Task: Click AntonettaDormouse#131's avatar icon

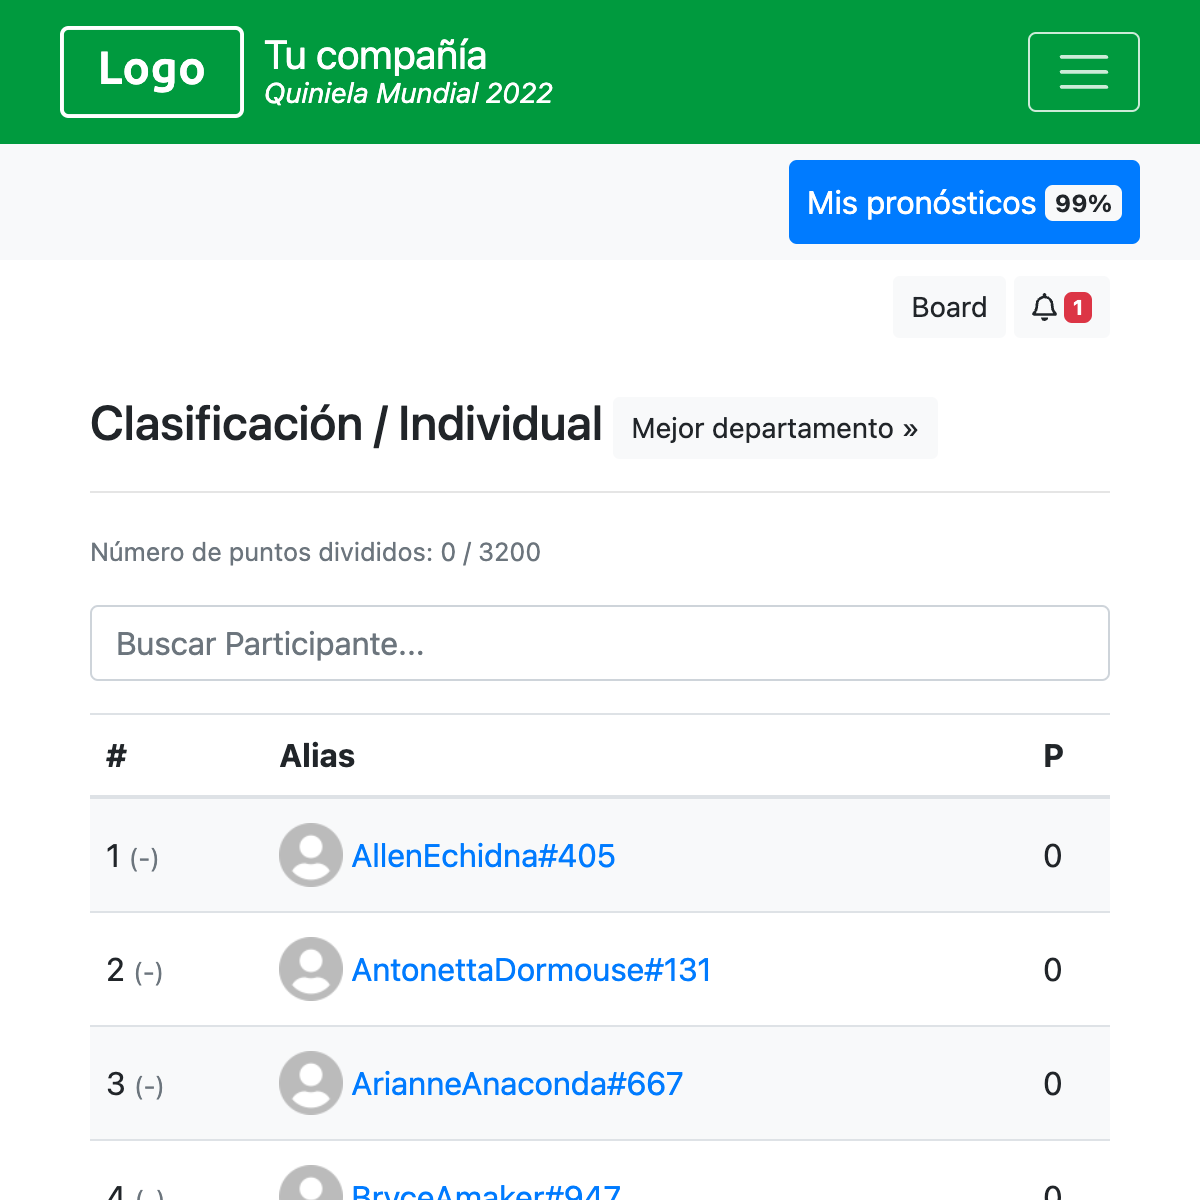Action: click(x=310, y=969)
